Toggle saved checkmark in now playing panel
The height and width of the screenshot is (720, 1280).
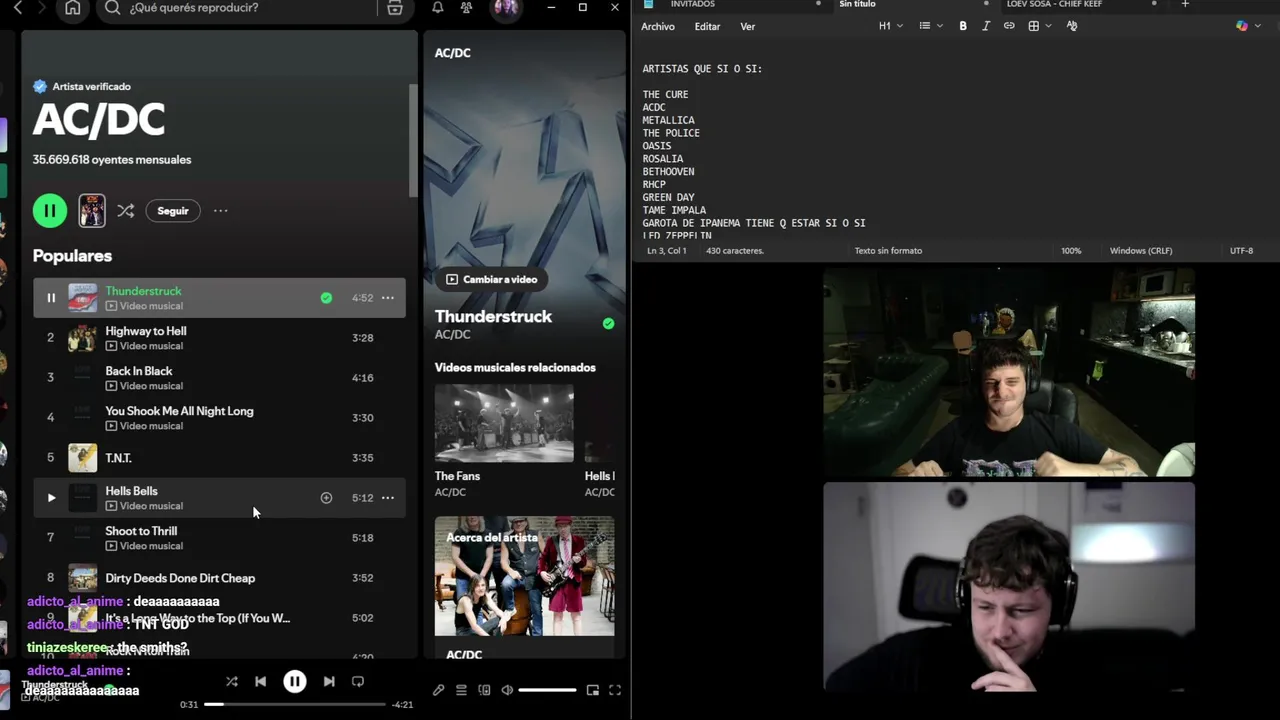(x=608, y=323)
